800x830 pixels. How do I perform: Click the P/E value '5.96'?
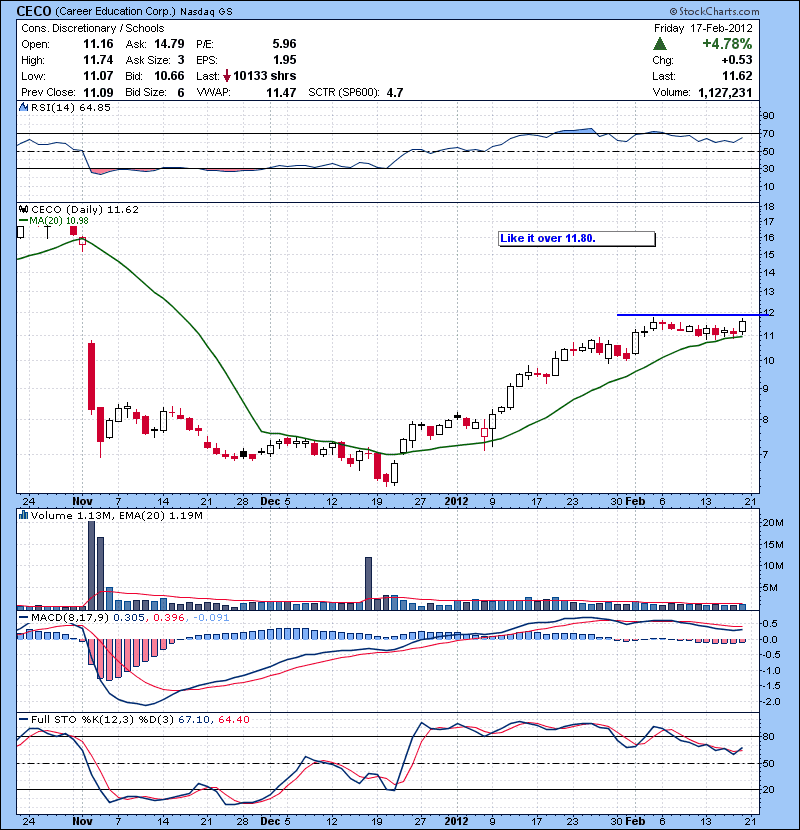tap(284, 44)
